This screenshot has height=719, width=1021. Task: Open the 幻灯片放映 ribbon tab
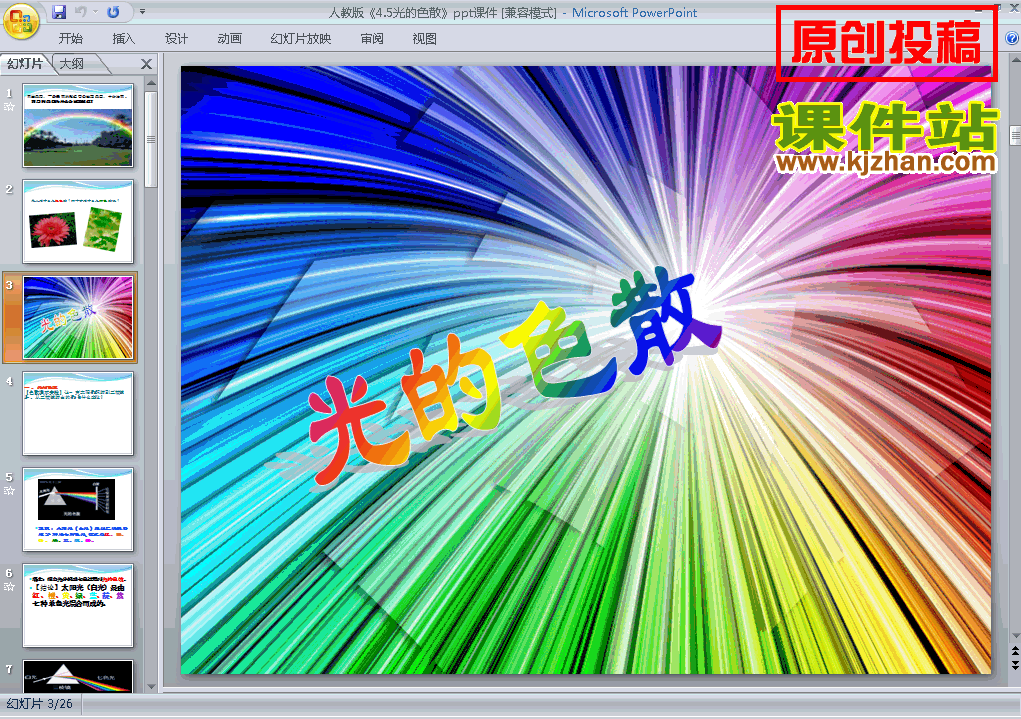tap(301, 39)
